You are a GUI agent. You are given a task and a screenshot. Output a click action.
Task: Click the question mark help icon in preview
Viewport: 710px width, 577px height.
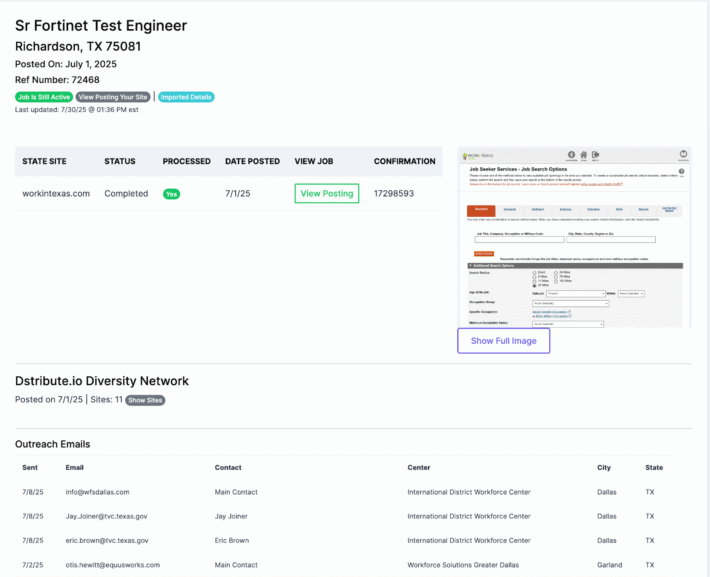(681, 171)
